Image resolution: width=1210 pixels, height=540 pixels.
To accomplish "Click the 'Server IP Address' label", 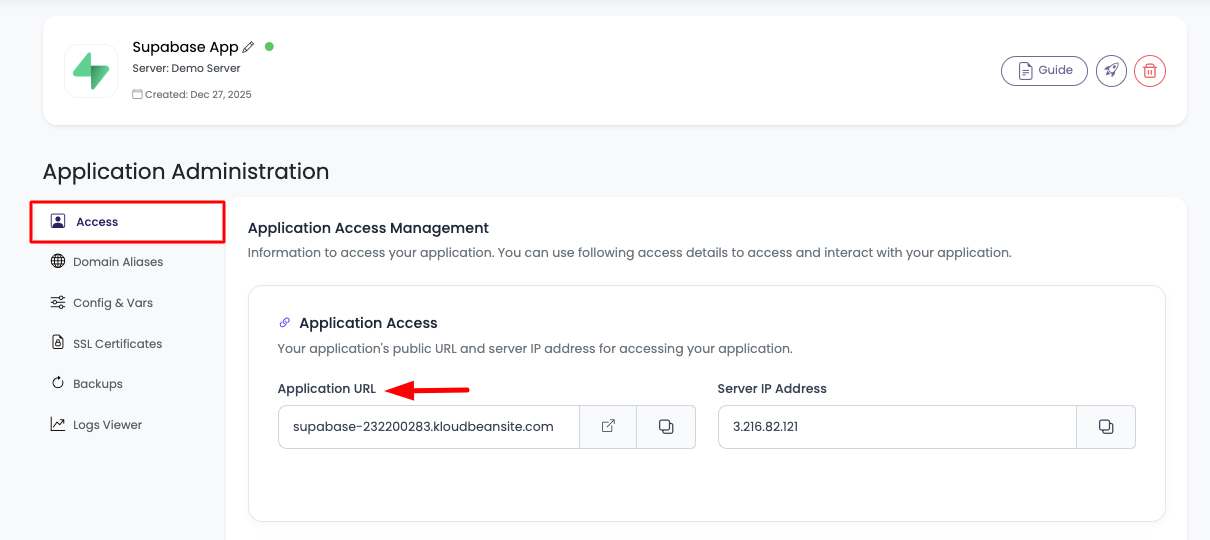I will [772, 389].
